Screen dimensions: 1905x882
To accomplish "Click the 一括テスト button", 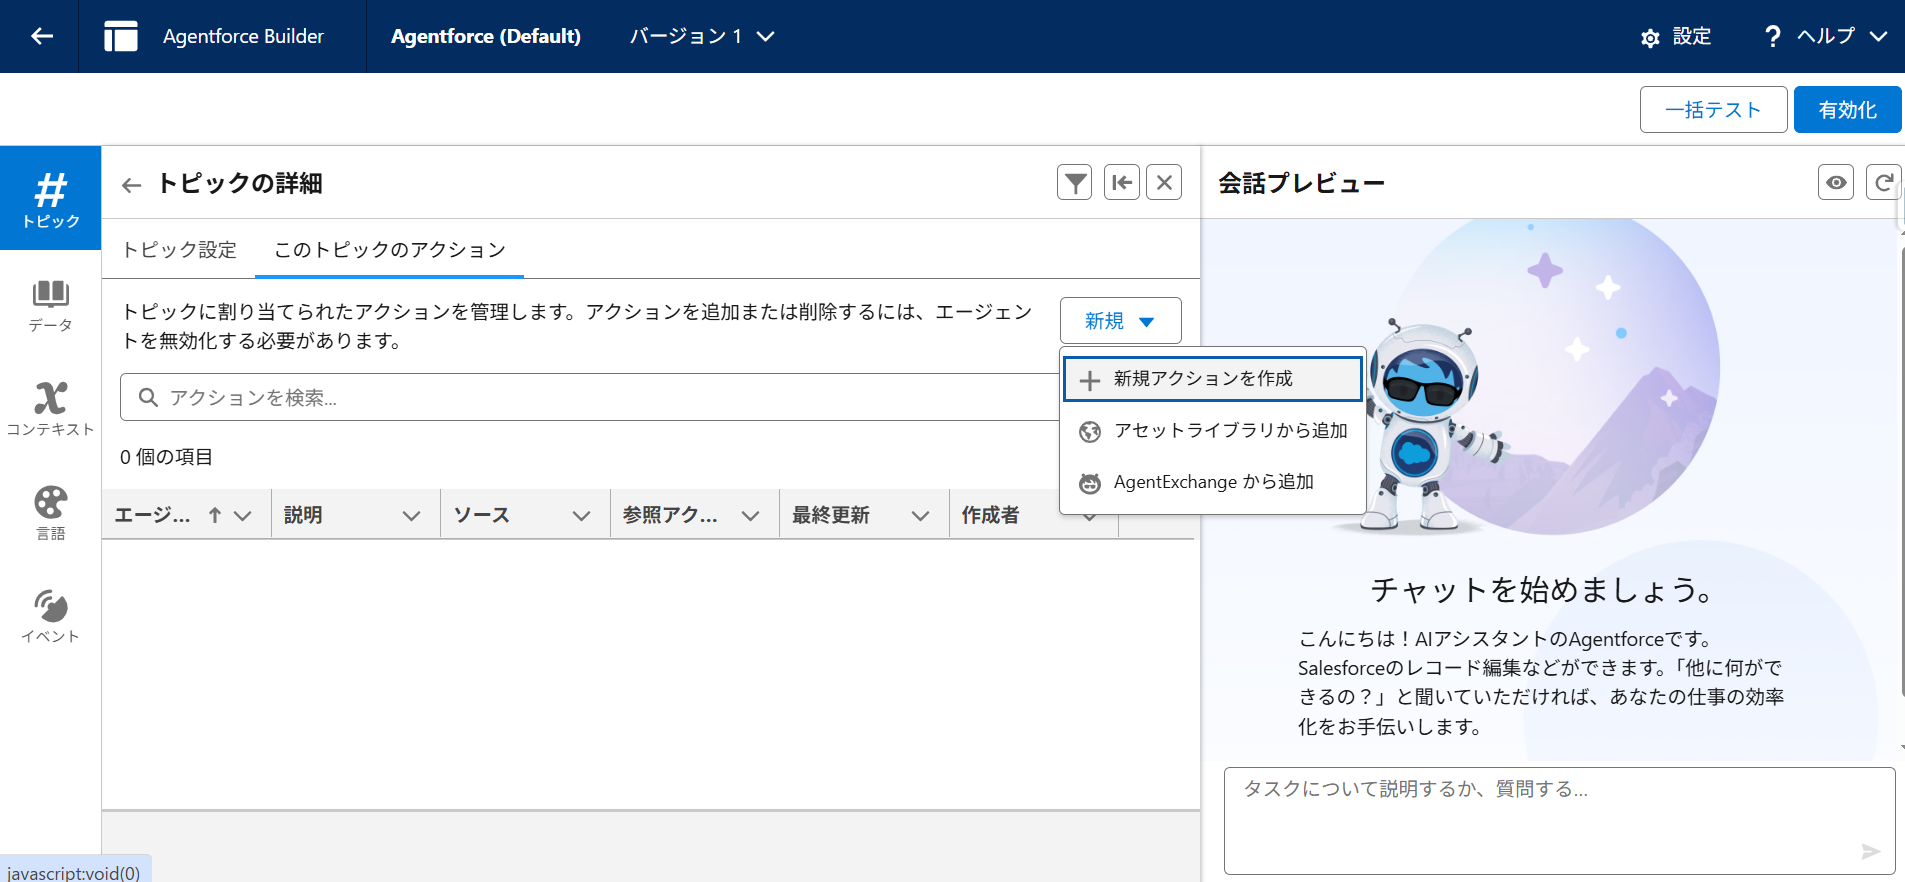I will (x=1713, y=110).
